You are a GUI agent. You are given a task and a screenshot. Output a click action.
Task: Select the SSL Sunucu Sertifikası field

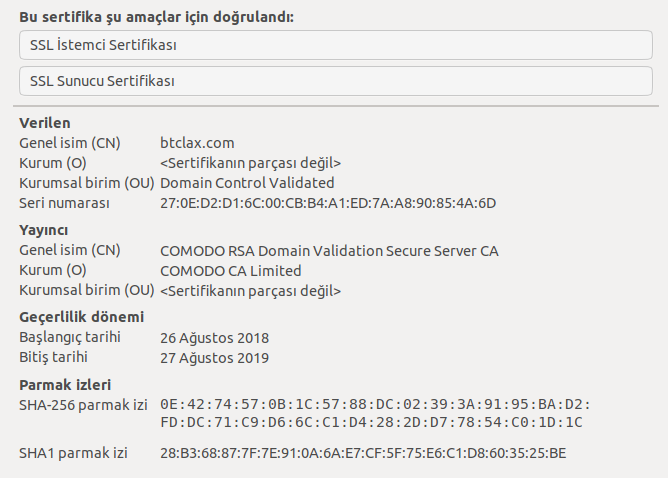click(336, 81)
